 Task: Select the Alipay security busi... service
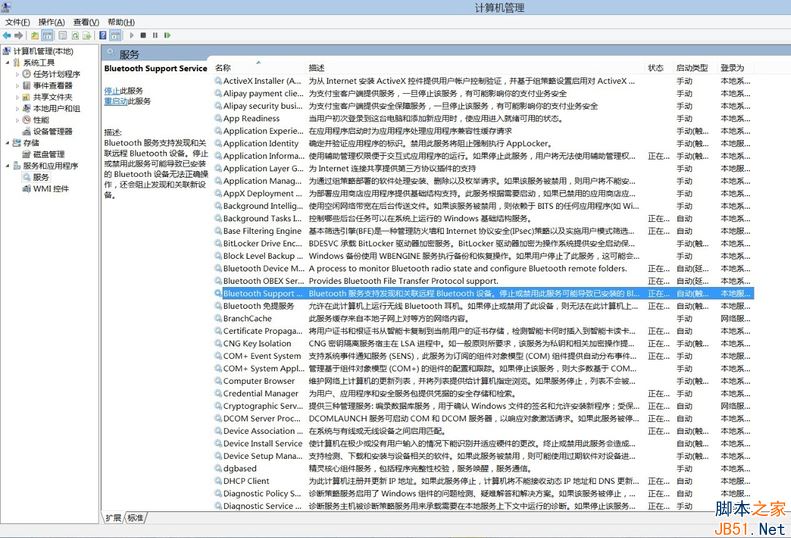point(484,106)
